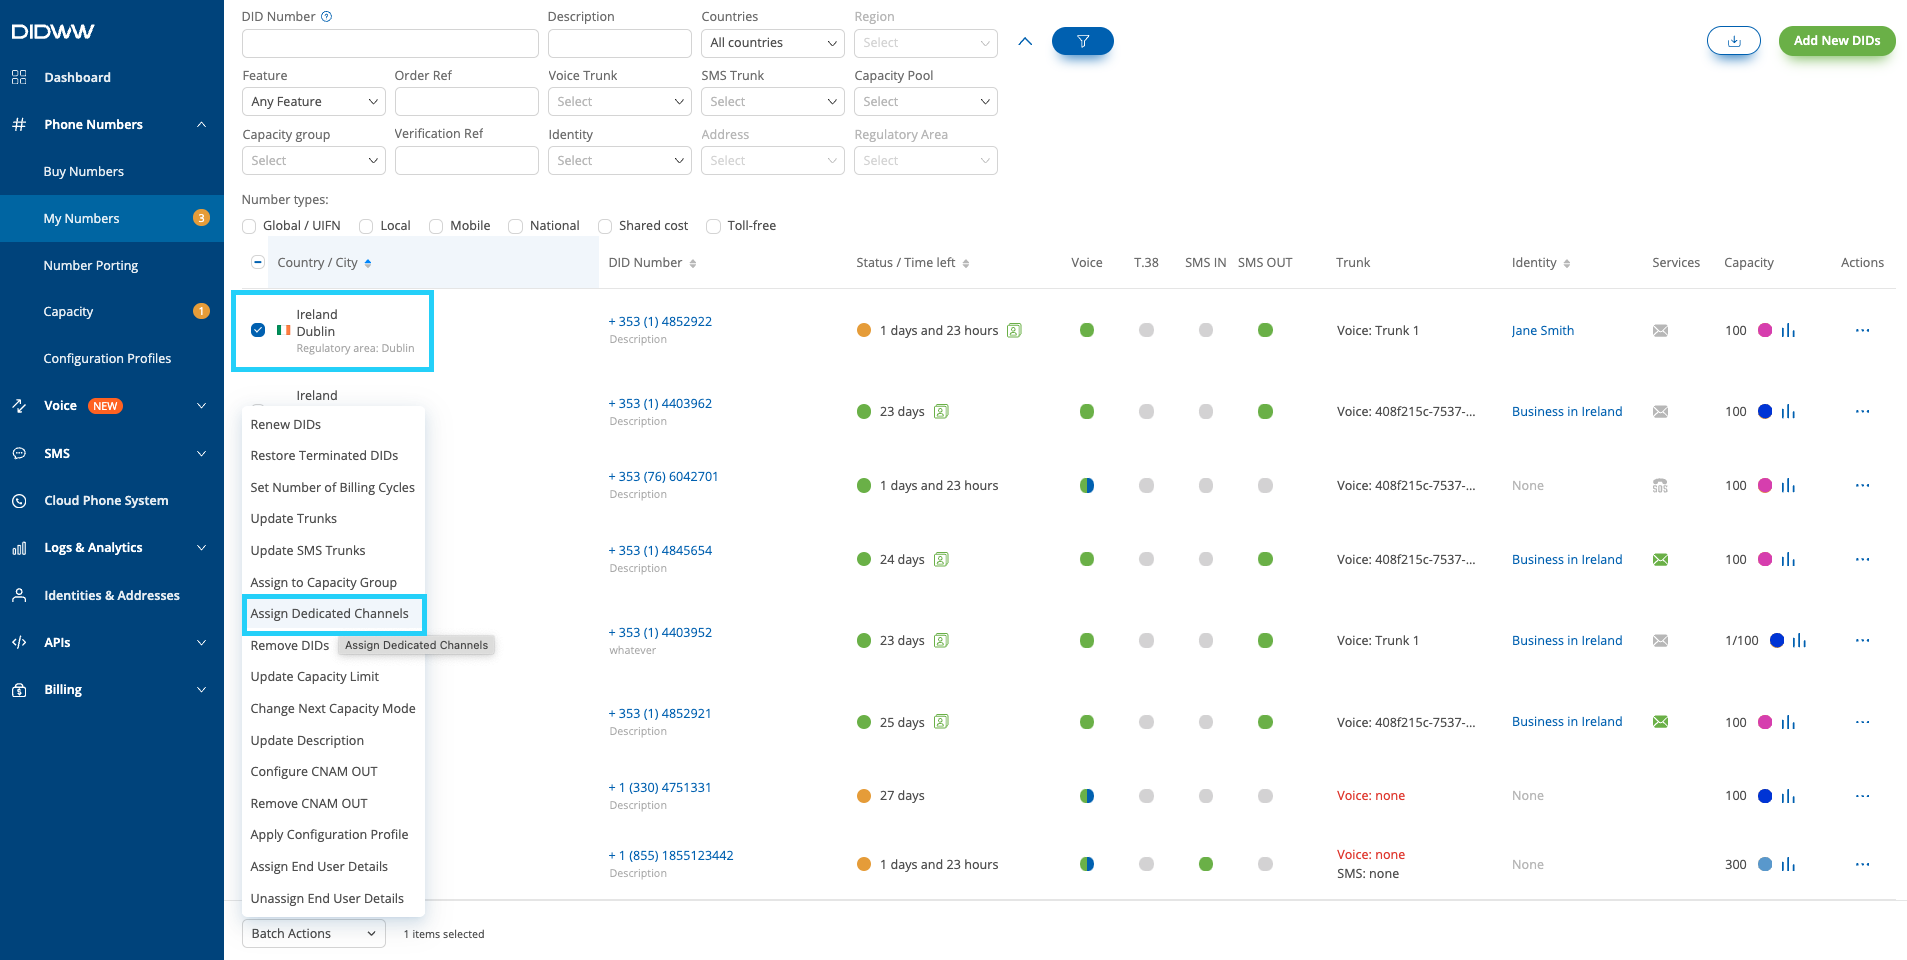Click the DID Number help icon
1907x960 pixels.
(326, 16)
